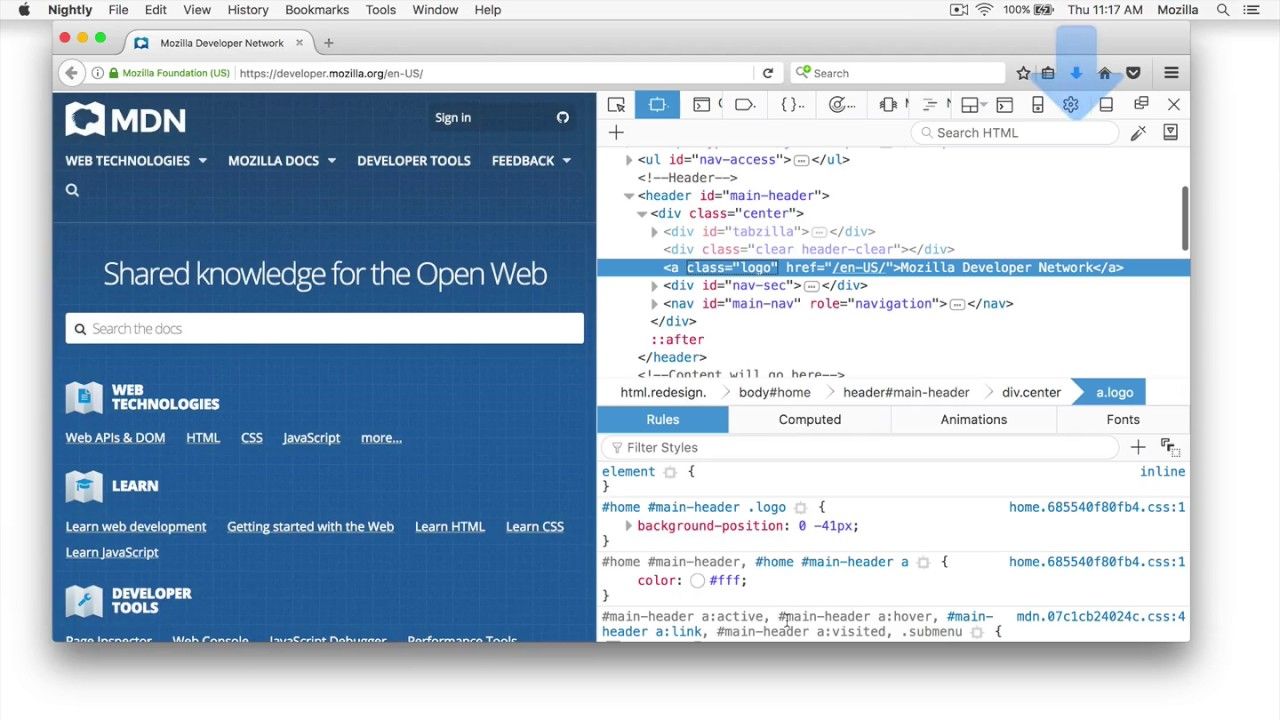This screenshot has width=1280, height=720.
Task: Collapse the div class="center" node
Action: pos(642,214)
